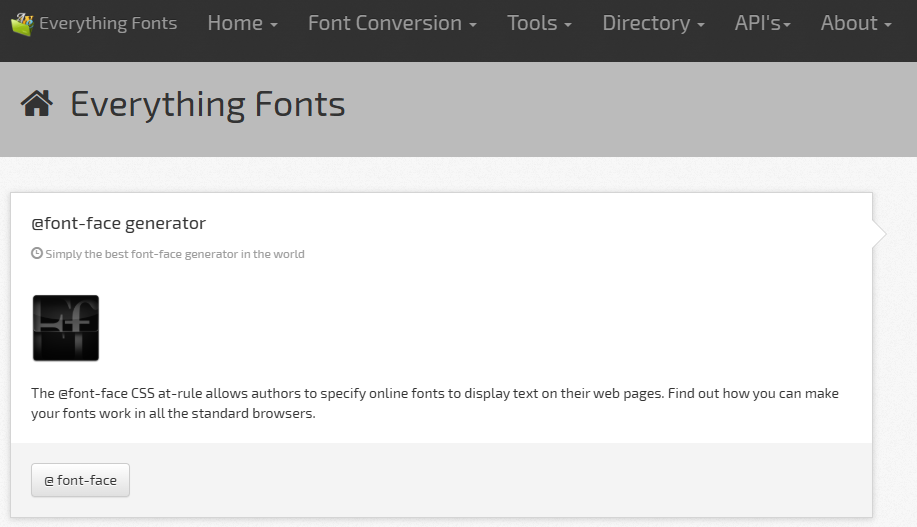Expand the About menu
The height and width of the screenshot is (527, 917).
pos(856,23)
